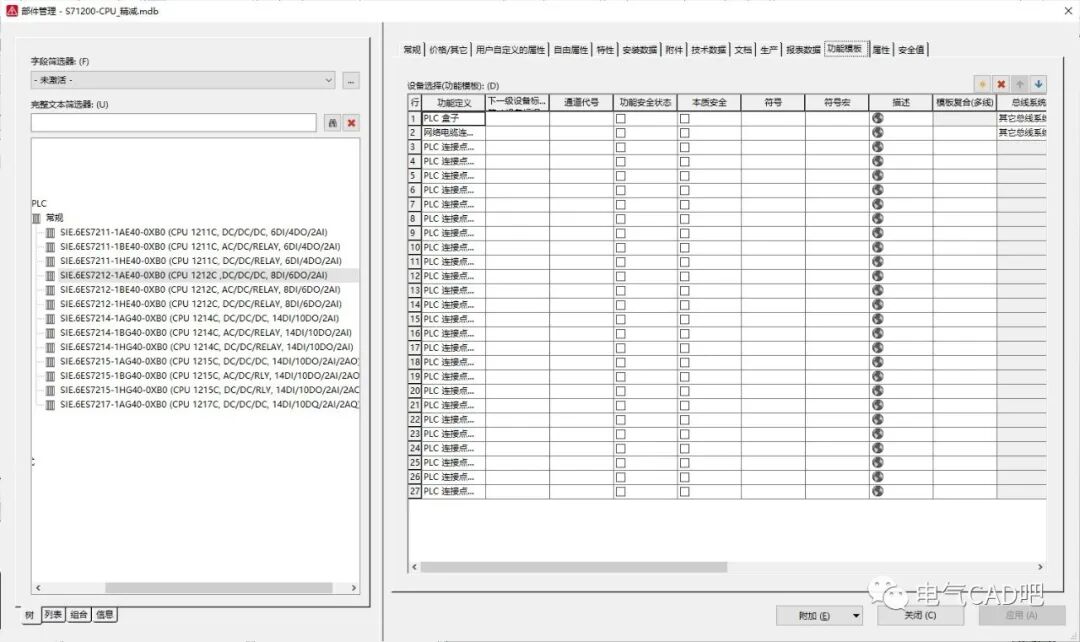Move the selected template row up with the up arrow icon

[1019, 84]
